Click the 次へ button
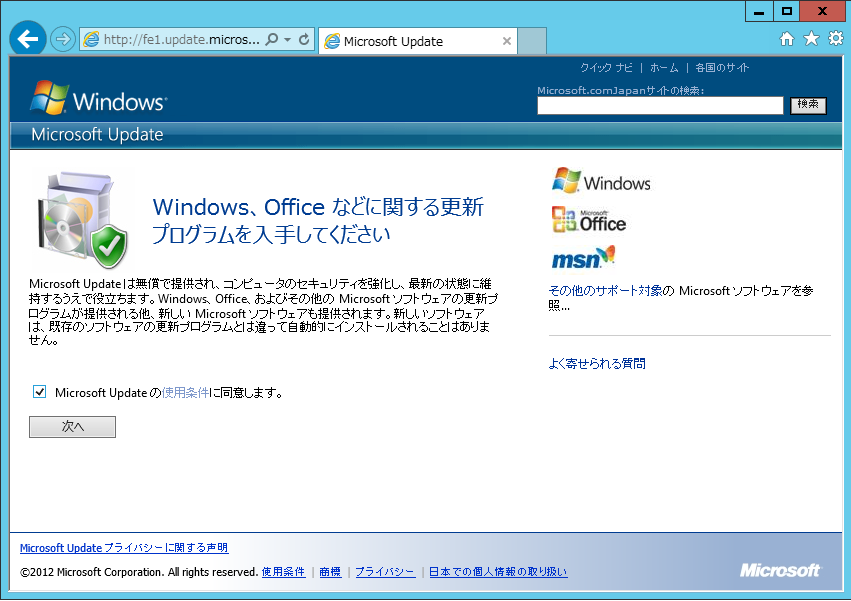851x601 pixels. pyautogui.click(x=72, y=427)
